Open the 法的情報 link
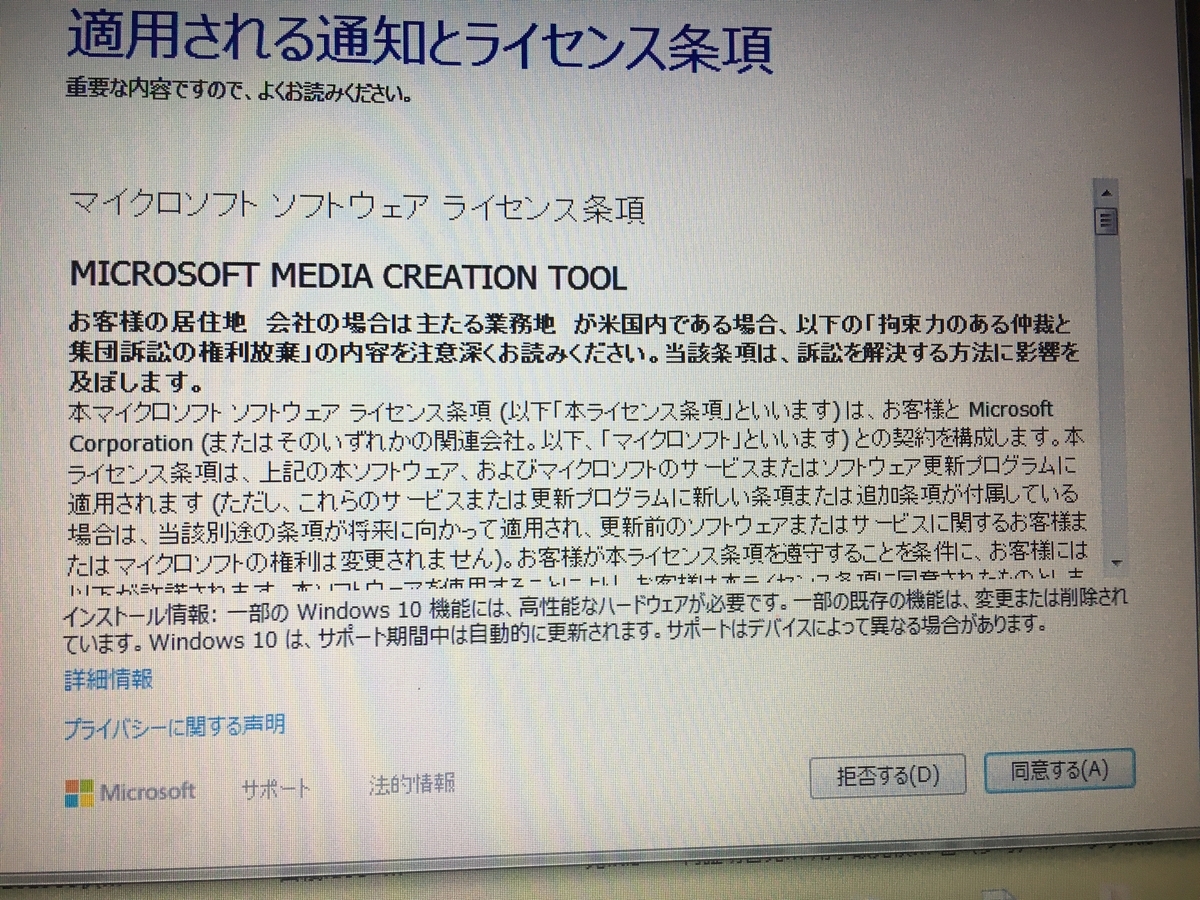 411,784
